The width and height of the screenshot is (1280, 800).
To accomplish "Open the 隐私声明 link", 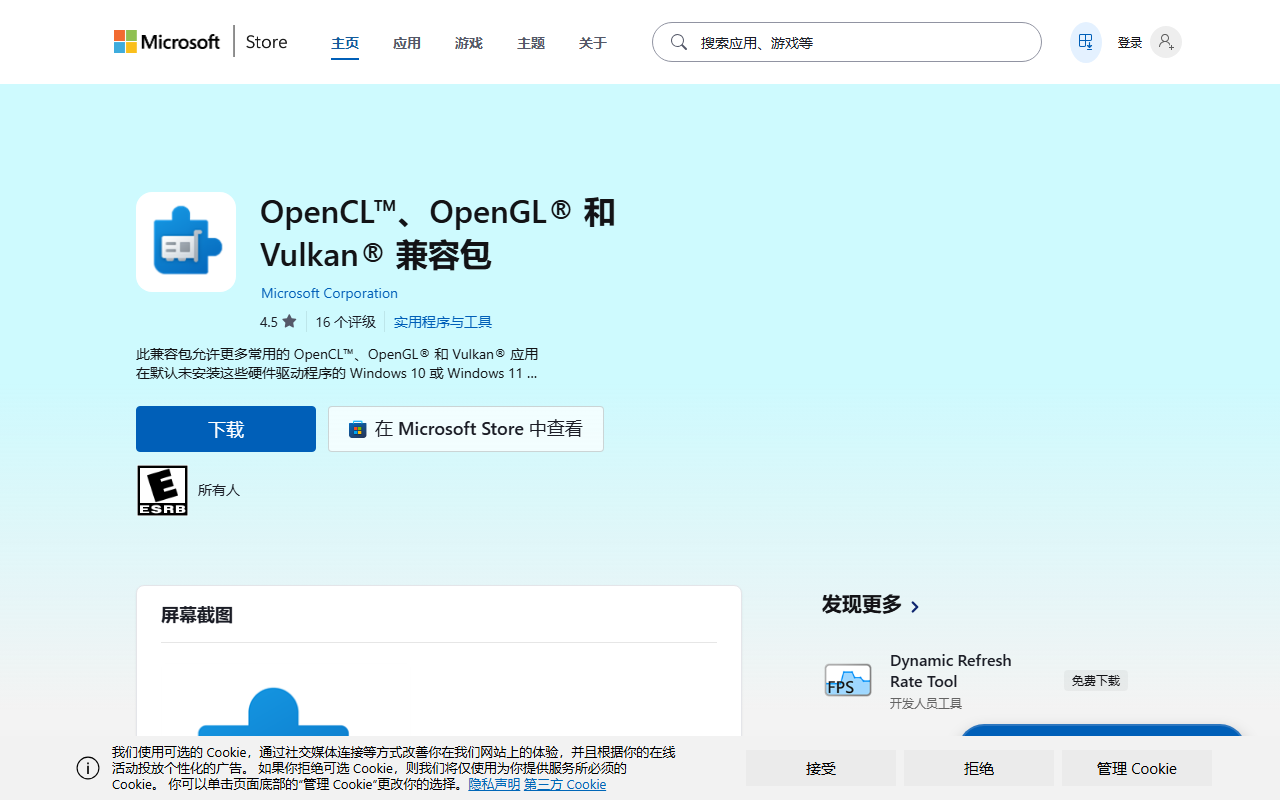I will 494,784.
